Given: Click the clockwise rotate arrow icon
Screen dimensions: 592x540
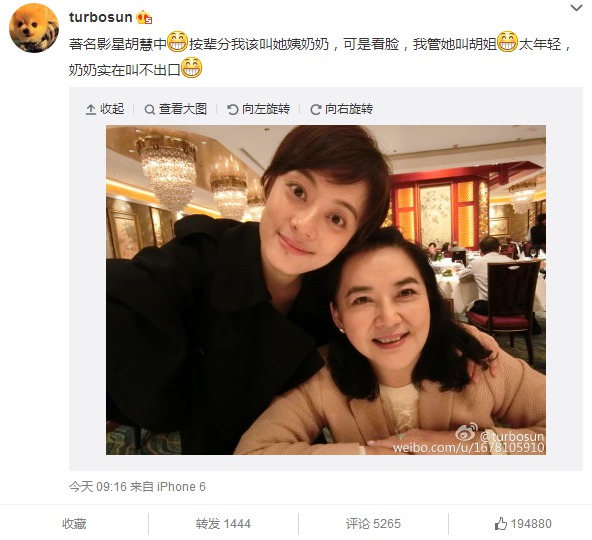Looking at the screenshot, I should click(x=316, y=110).
